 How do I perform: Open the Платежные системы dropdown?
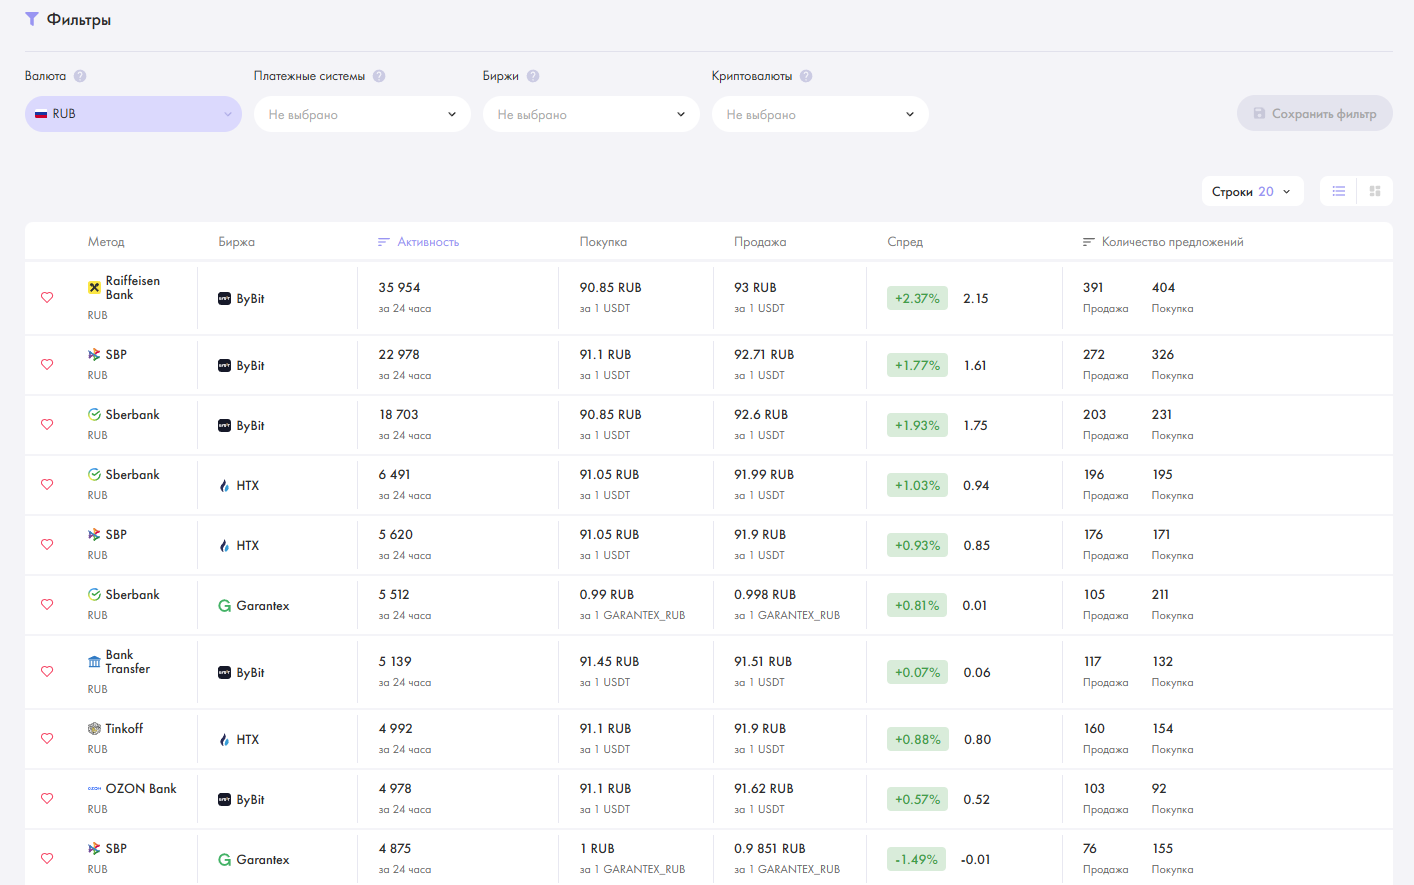click(x=362, y=114)
